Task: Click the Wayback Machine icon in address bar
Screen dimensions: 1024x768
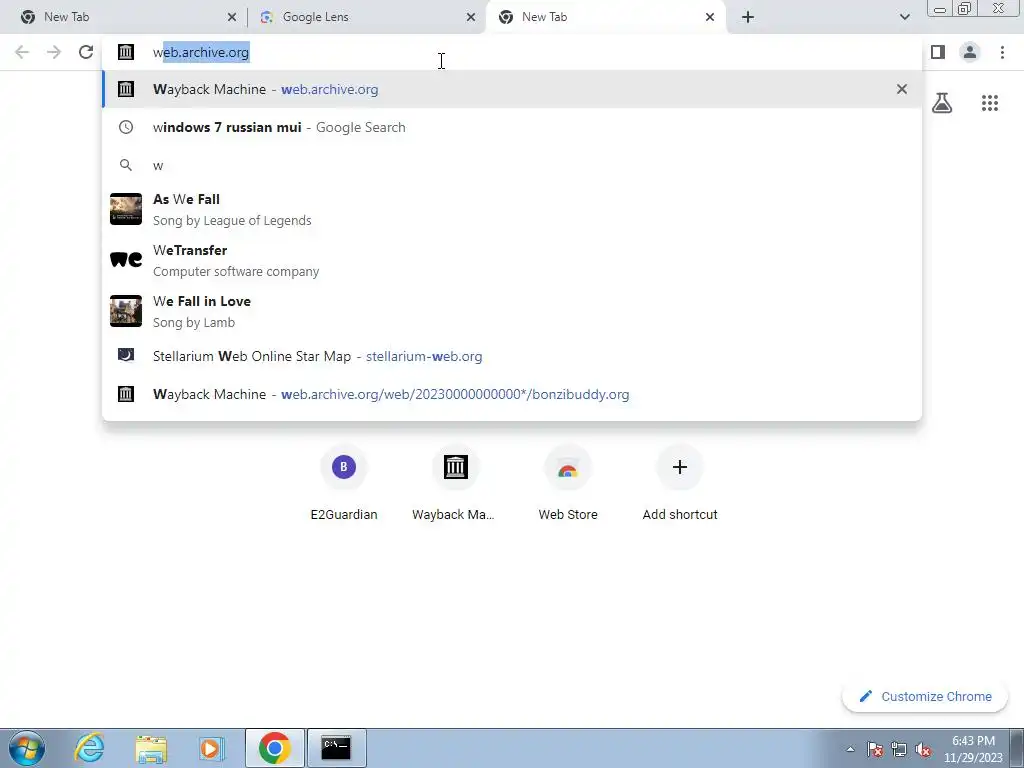Action: (x=126, y=52)
